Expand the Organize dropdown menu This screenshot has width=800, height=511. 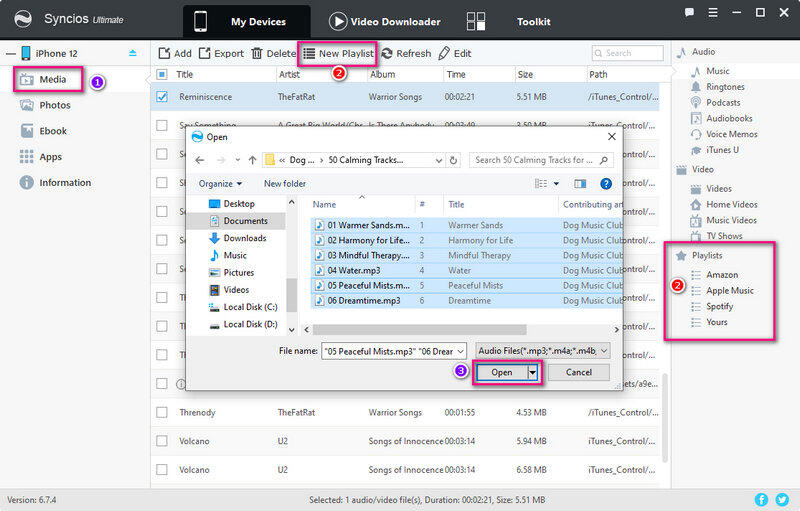(220, 184)
